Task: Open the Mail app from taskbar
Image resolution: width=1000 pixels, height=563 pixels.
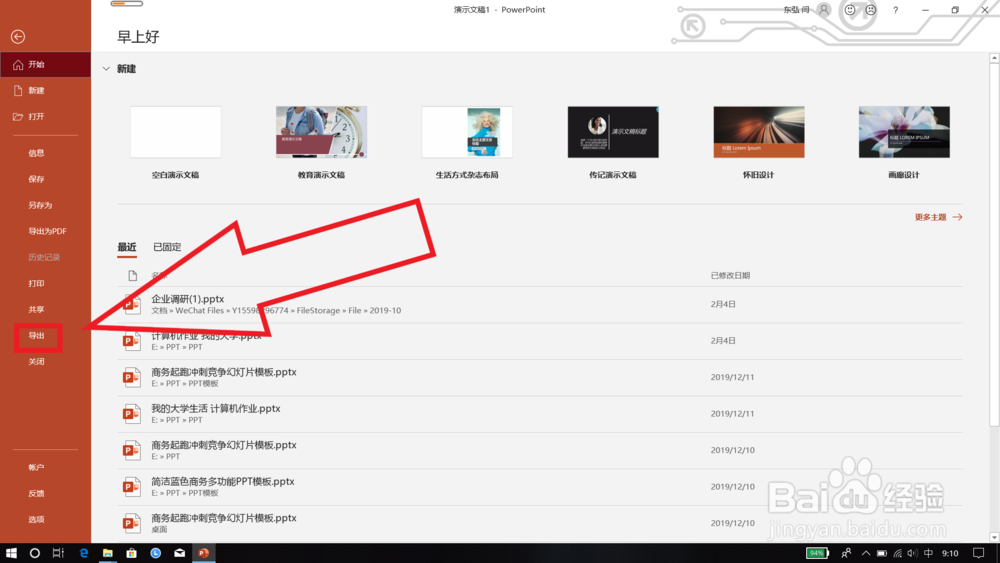Action: tap(180, 553)
